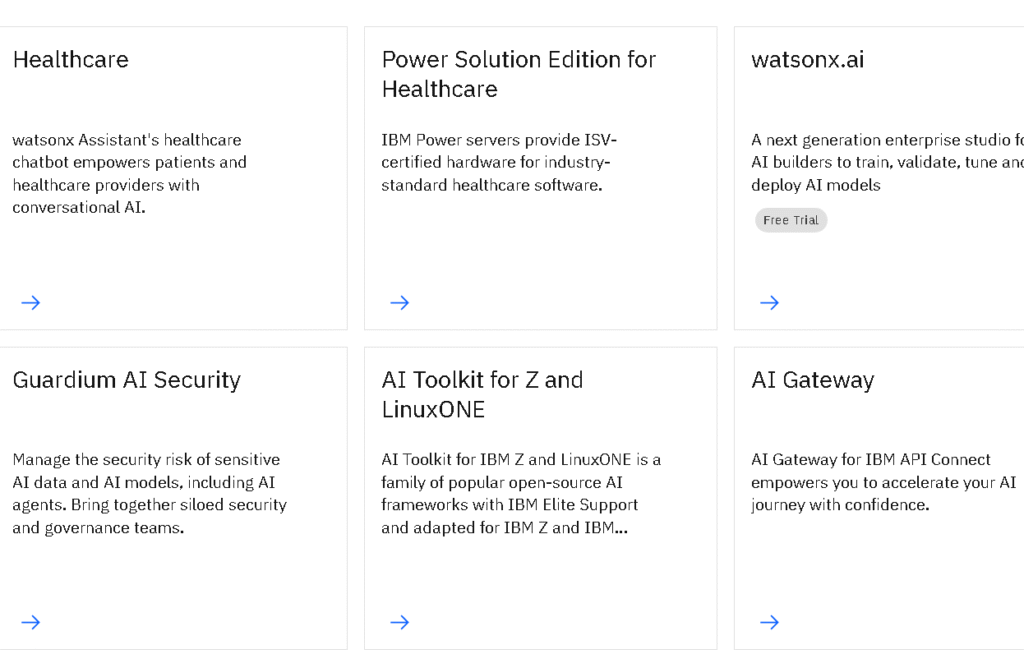1024x663 pixels.
Task: Click the arrow icon on Healthcare card
Action: click(x=31, y=302)
